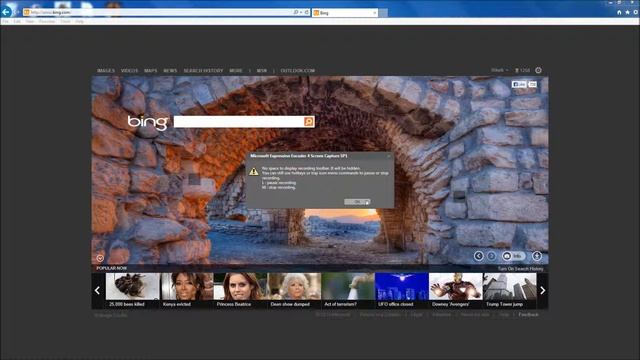Image resolution: width=640 pixels, height=360 pixels.
Task: Click the refresh icon in address bar
Action: (307, 12)
